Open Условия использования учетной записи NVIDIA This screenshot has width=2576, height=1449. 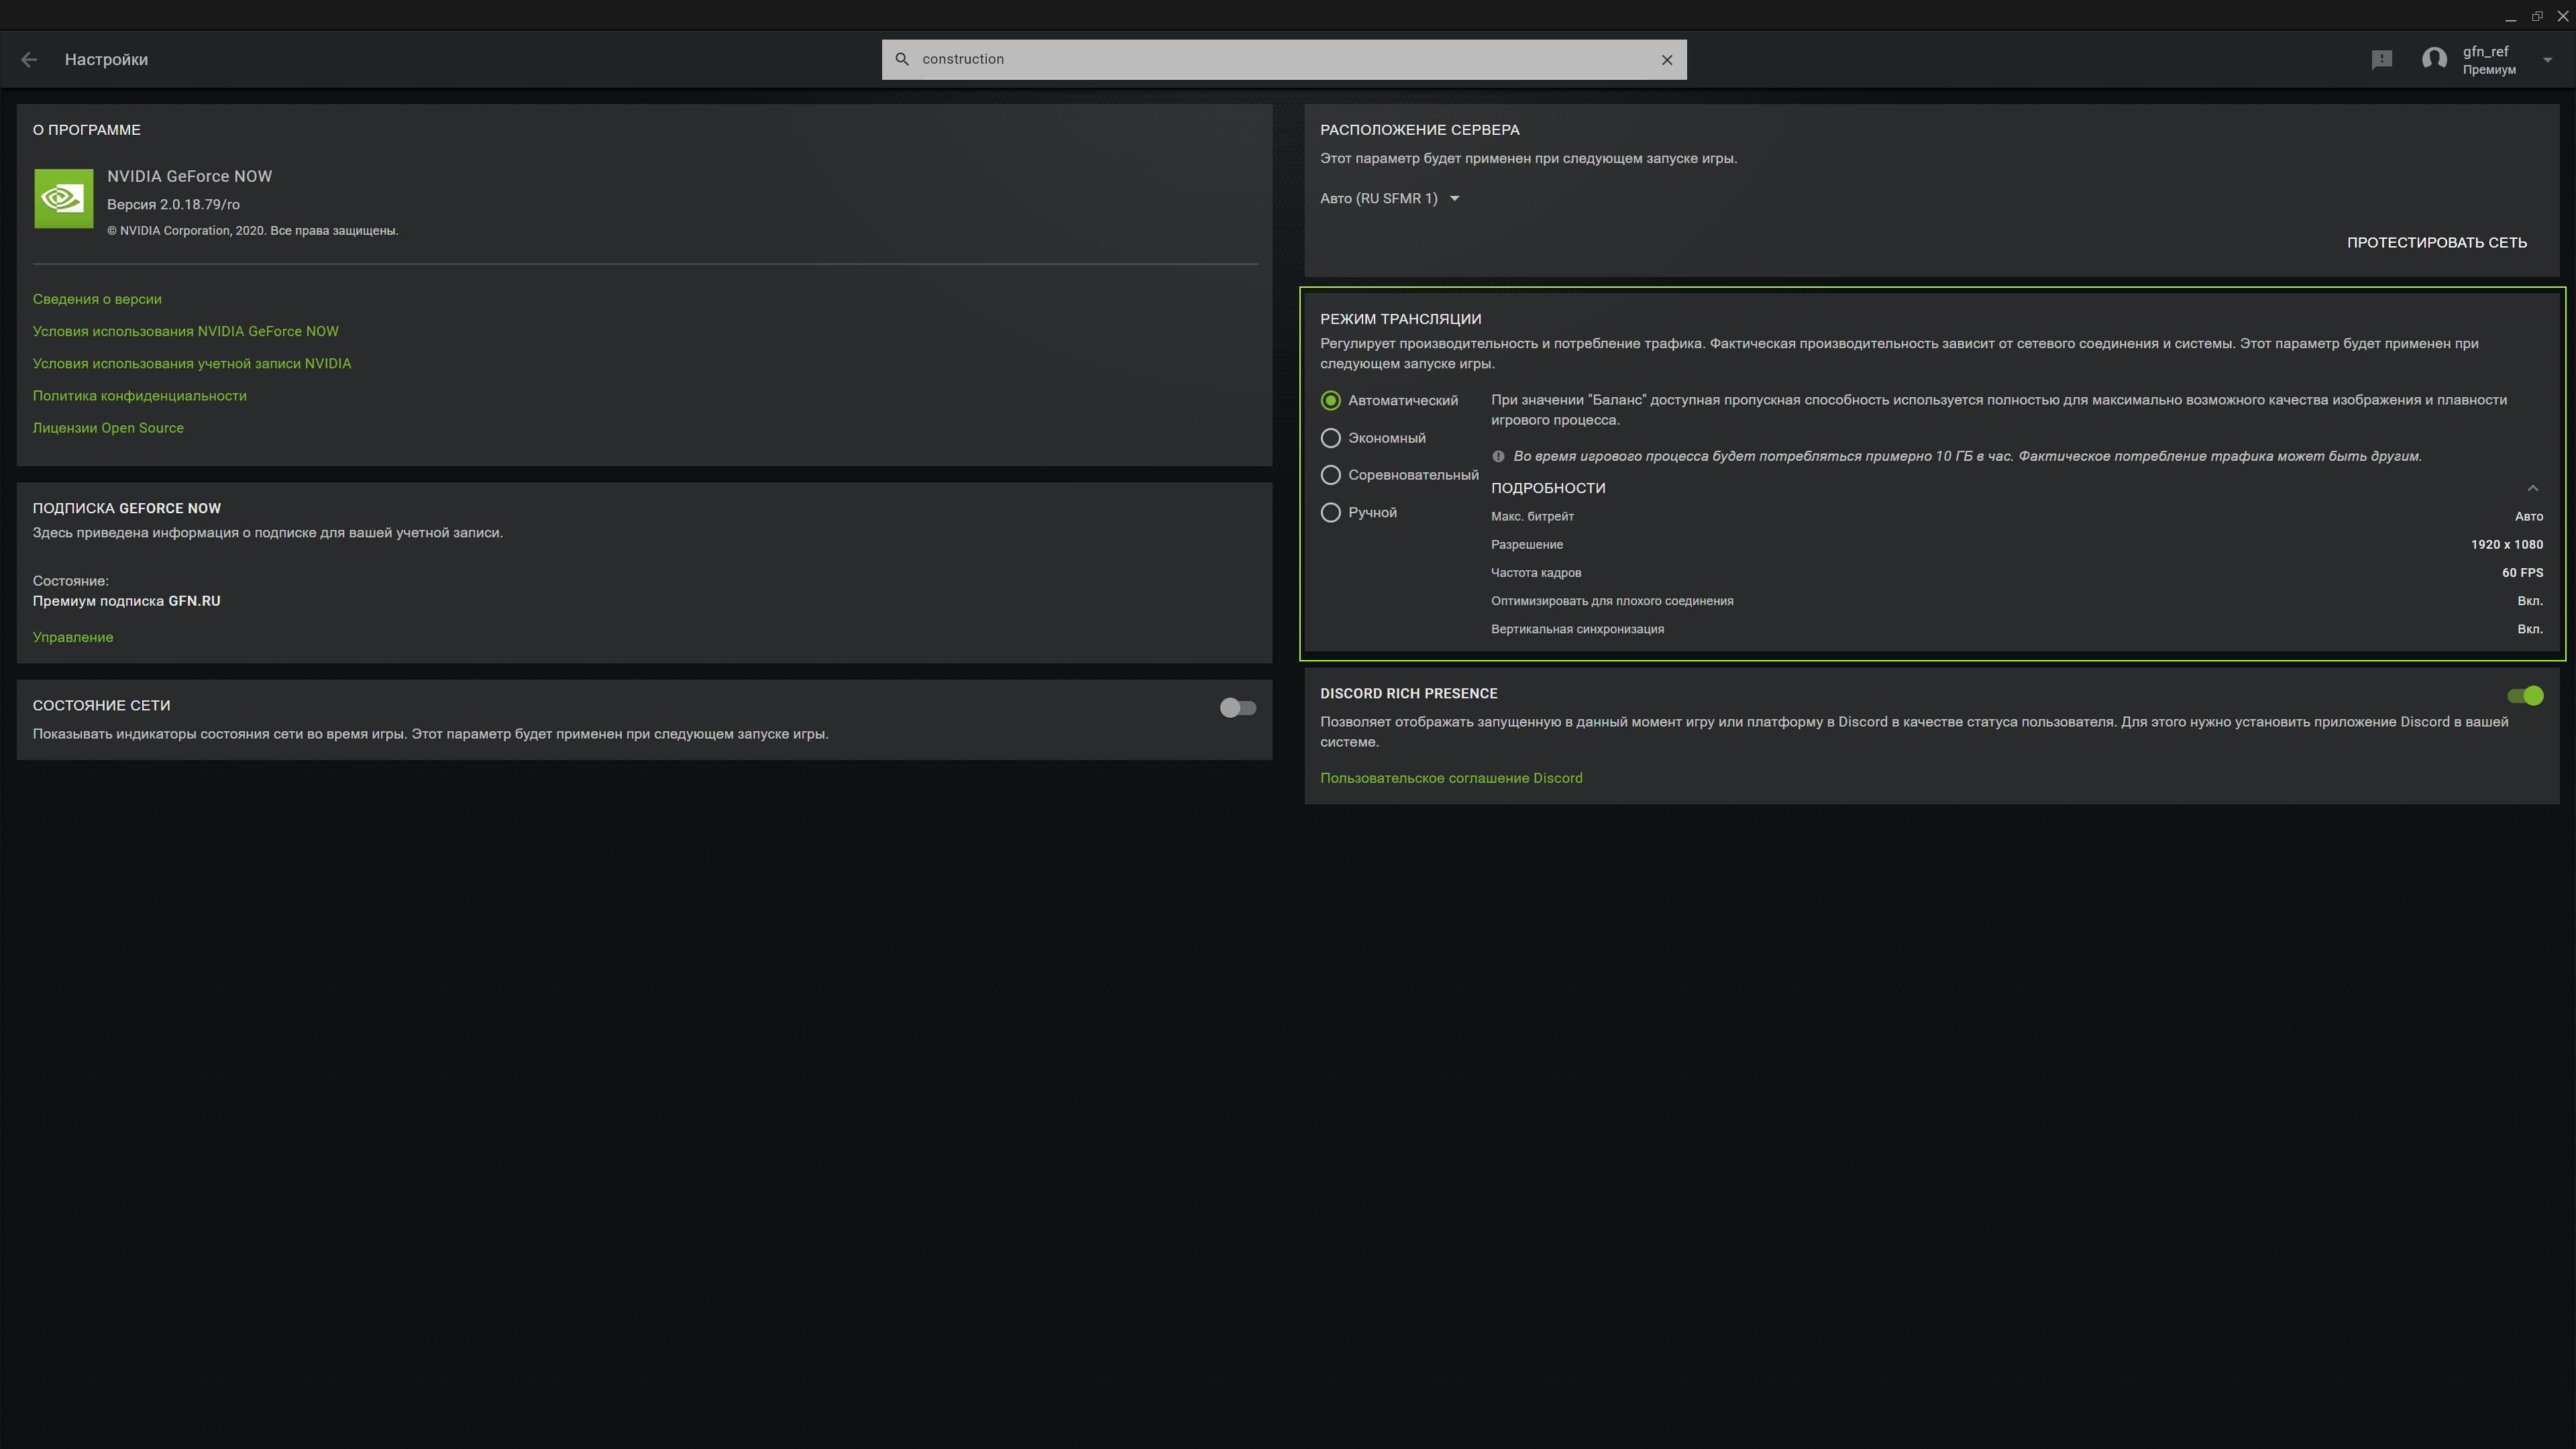192,364
